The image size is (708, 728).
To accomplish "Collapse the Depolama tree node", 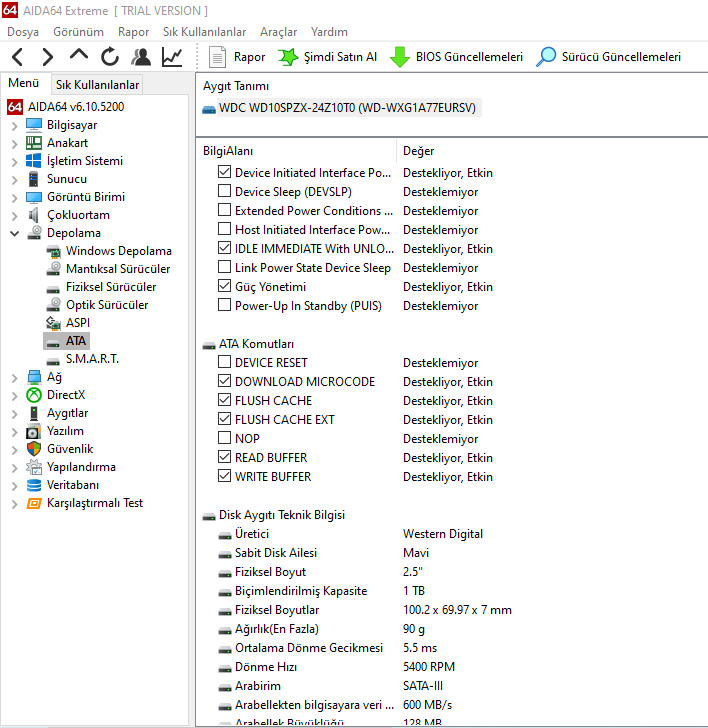I will 14,234.
